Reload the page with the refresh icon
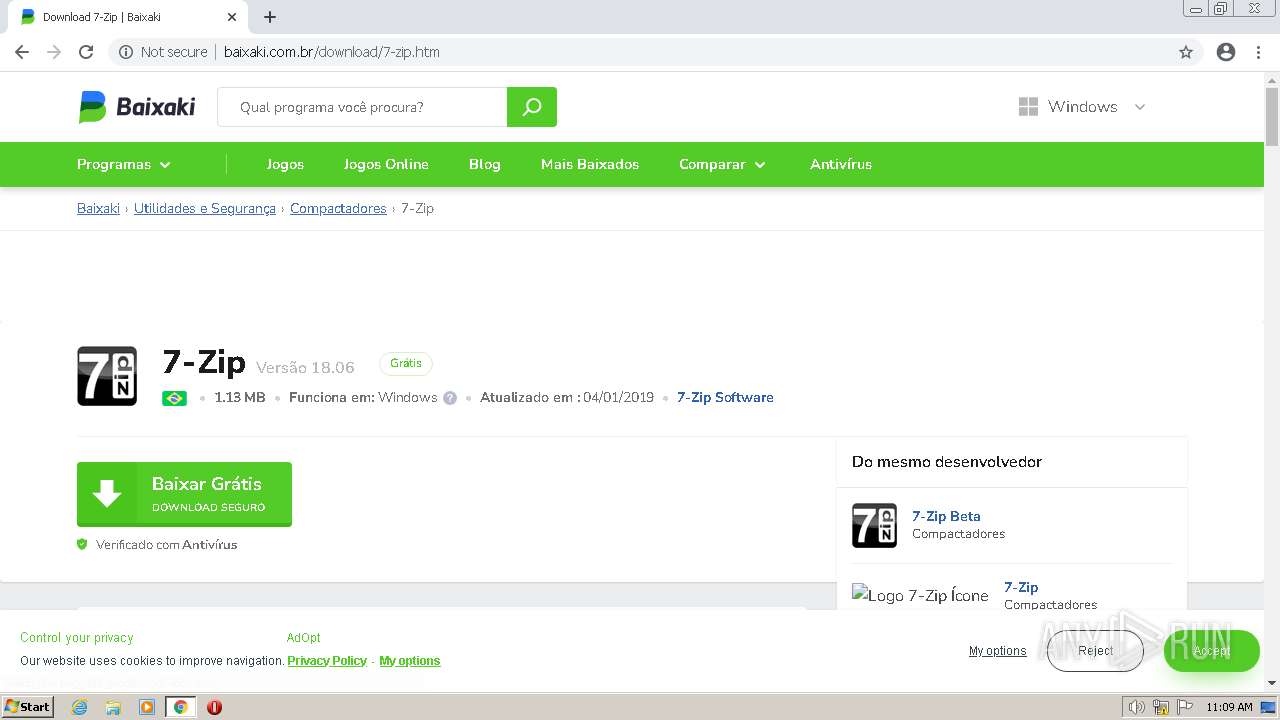 (x=86, y=52)
